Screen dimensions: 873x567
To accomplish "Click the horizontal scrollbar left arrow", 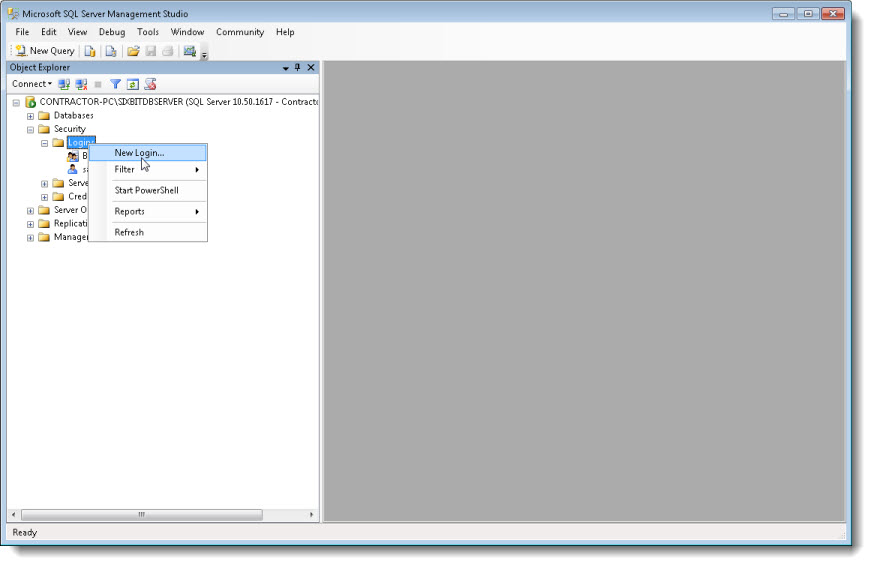I will tap(14, 515).
